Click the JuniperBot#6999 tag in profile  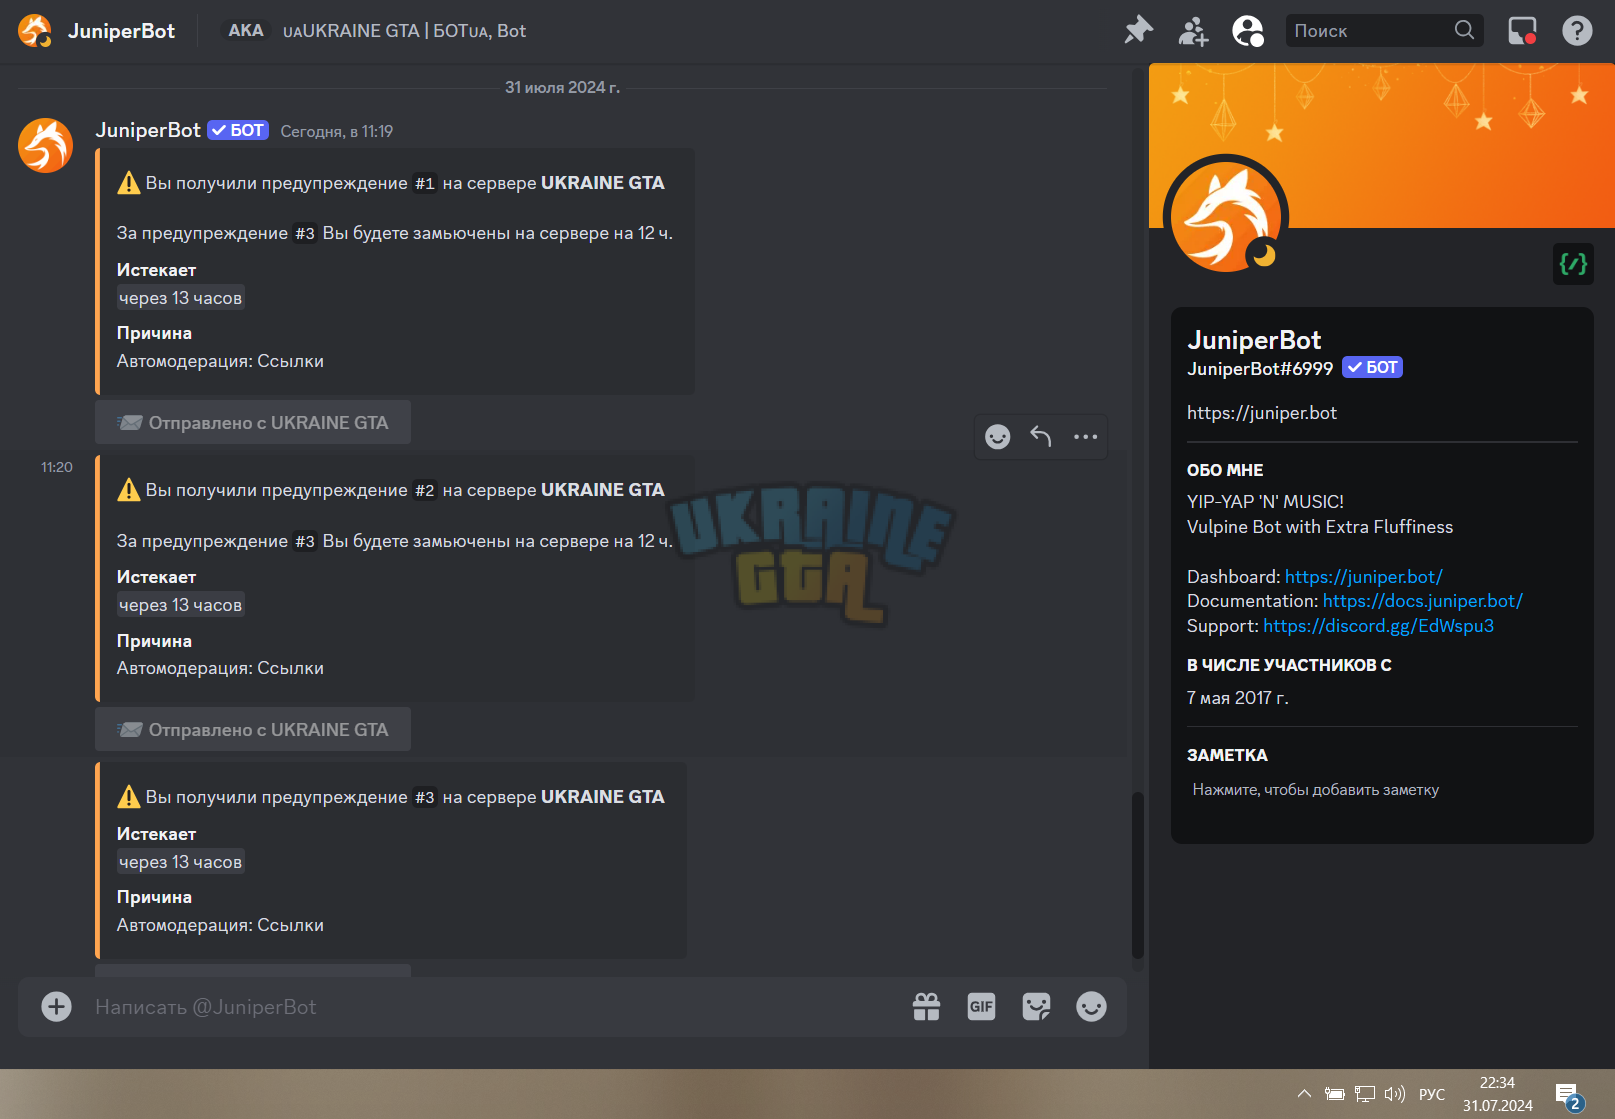(x=1260, y=369)
